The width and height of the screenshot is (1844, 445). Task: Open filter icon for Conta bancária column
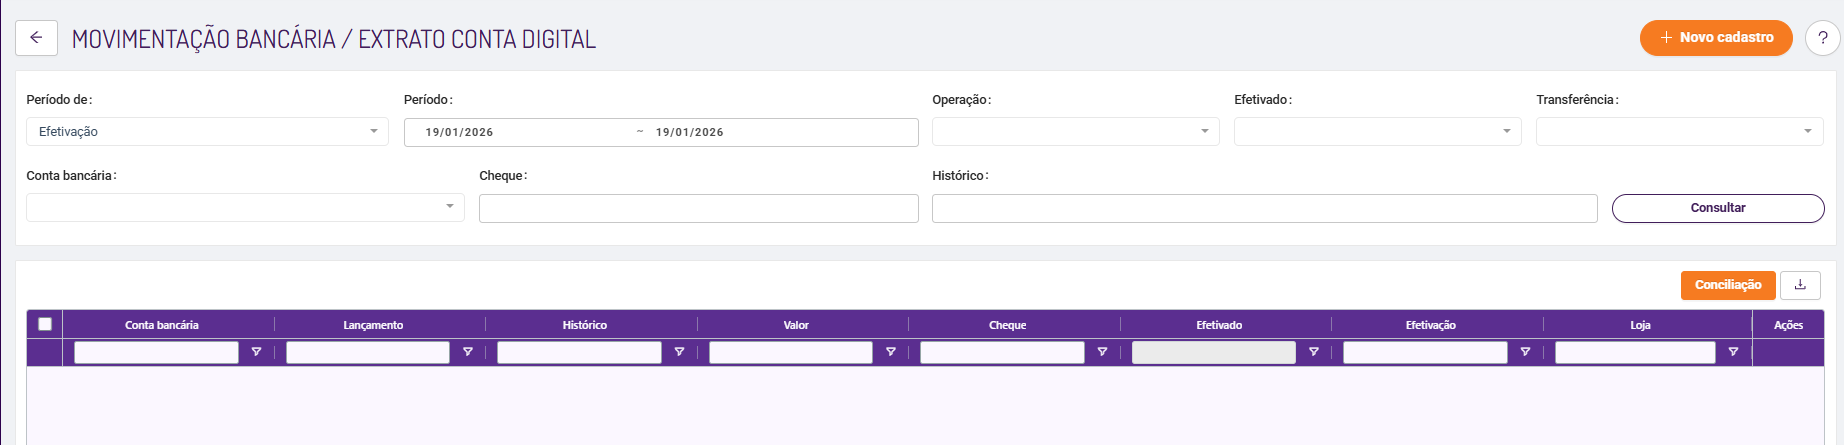[x=256, y=352]
